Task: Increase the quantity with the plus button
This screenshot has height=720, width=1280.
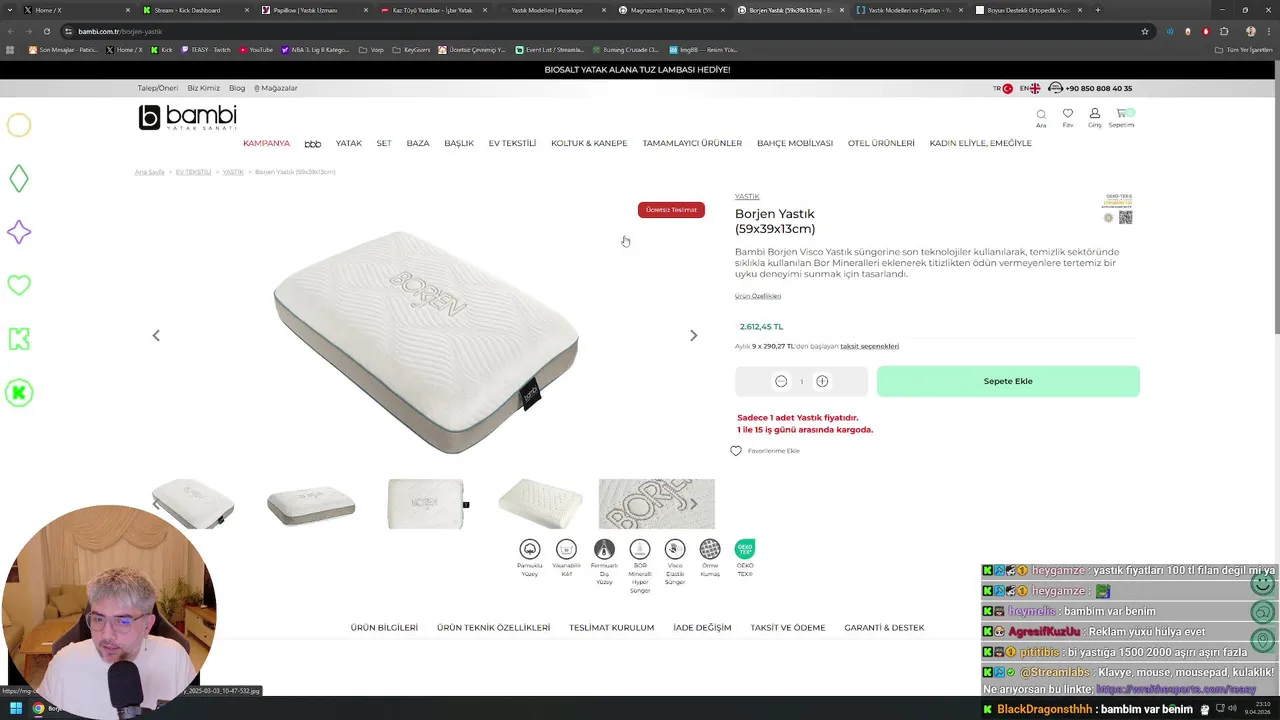Action: (822, 381)
